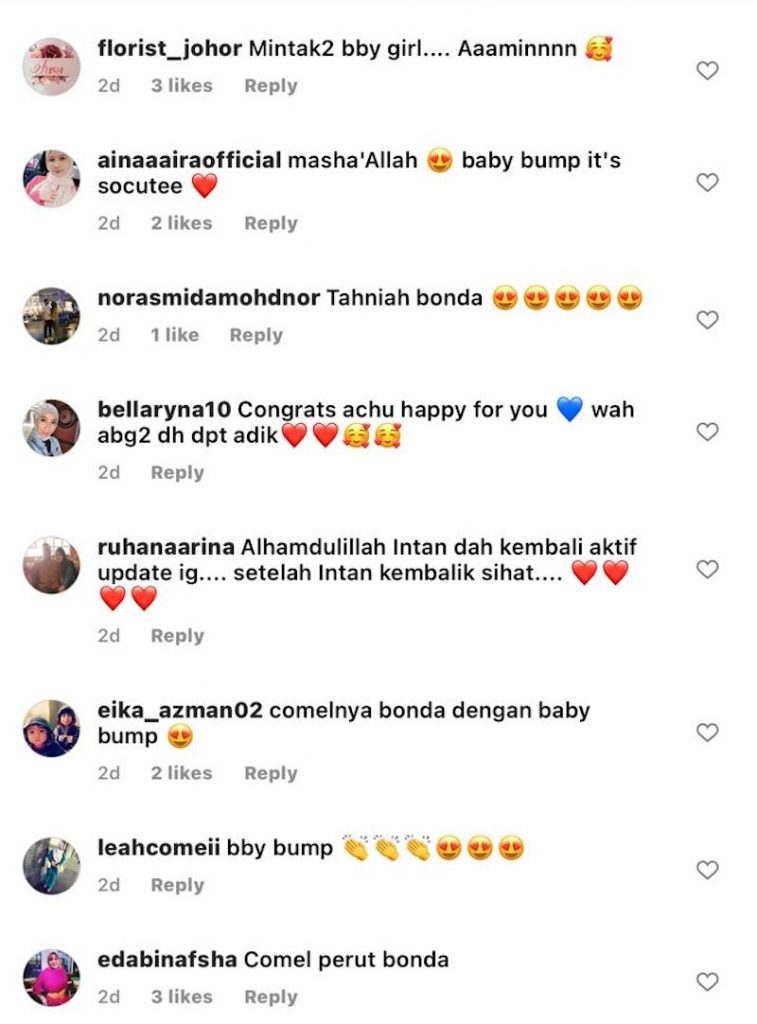Viewport: 757px width, 1024px height.
Task: Tap the heart beside bellaryna10's comment
Action: coord(707,431)
